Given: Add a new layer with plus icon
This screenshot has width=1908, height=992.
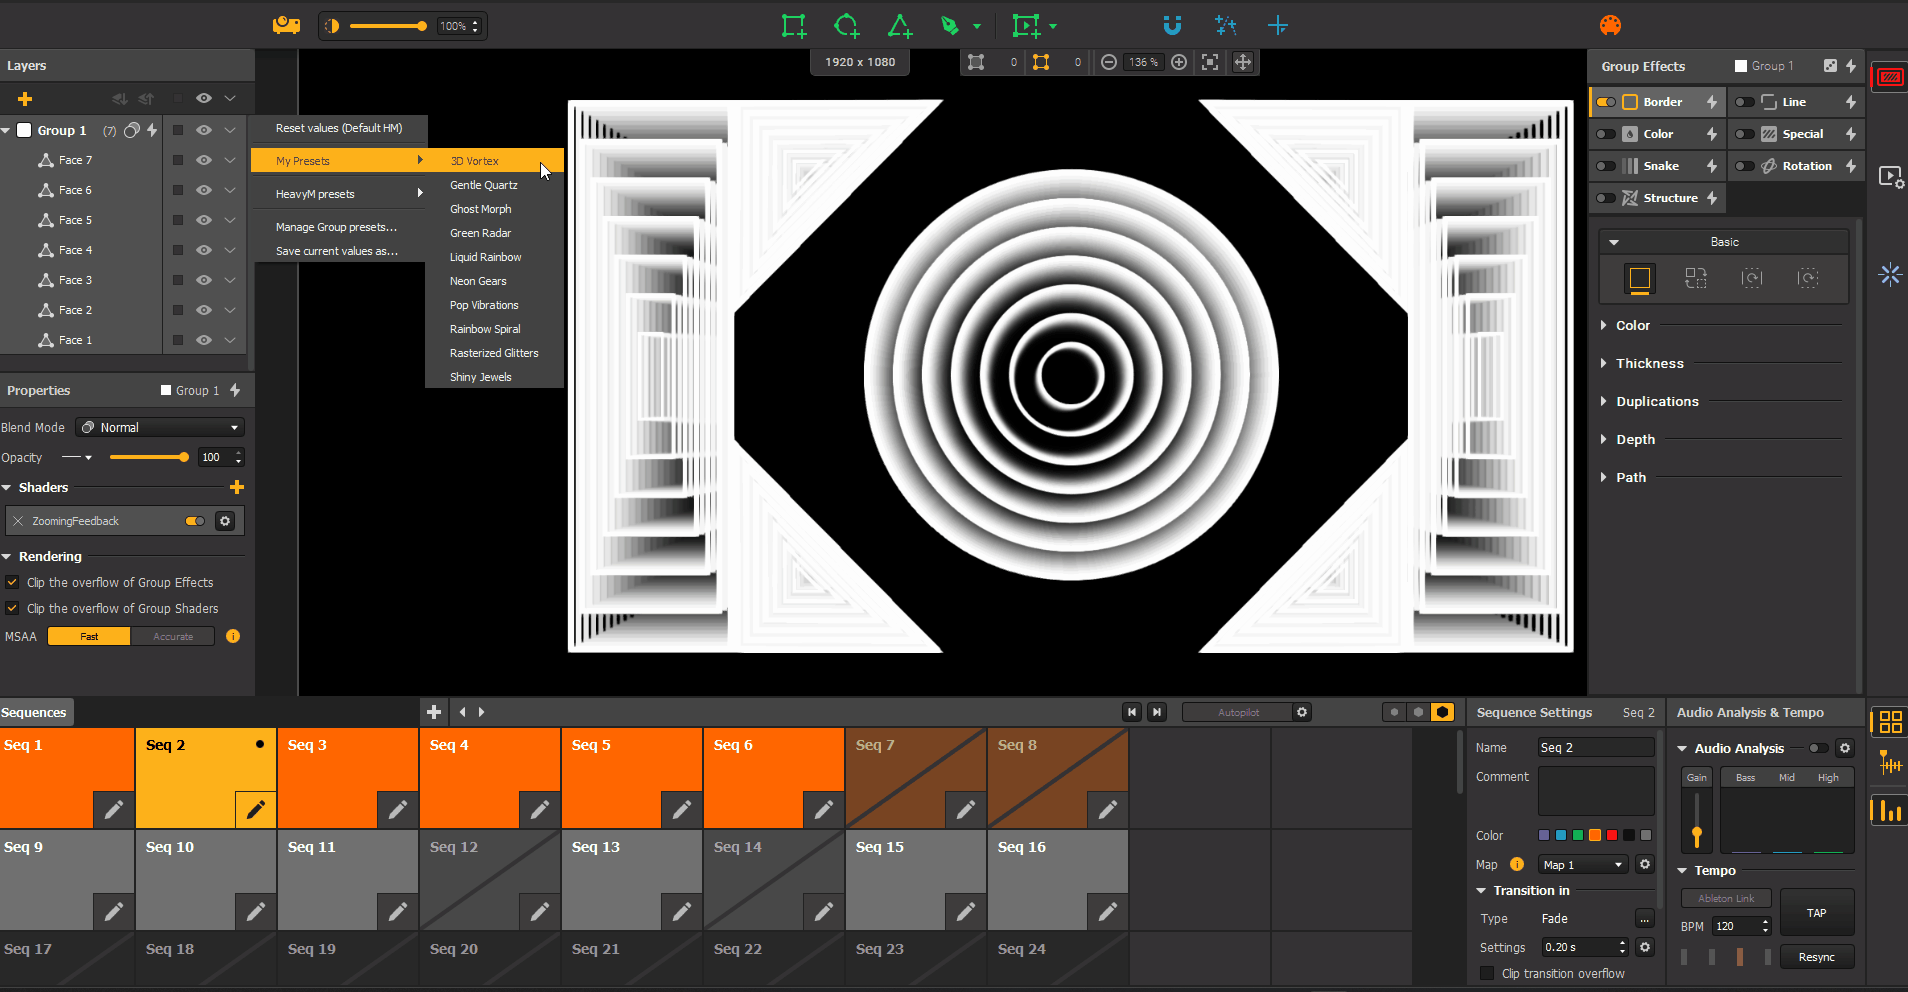Looking at the screenshot, I should pos(25,99).
